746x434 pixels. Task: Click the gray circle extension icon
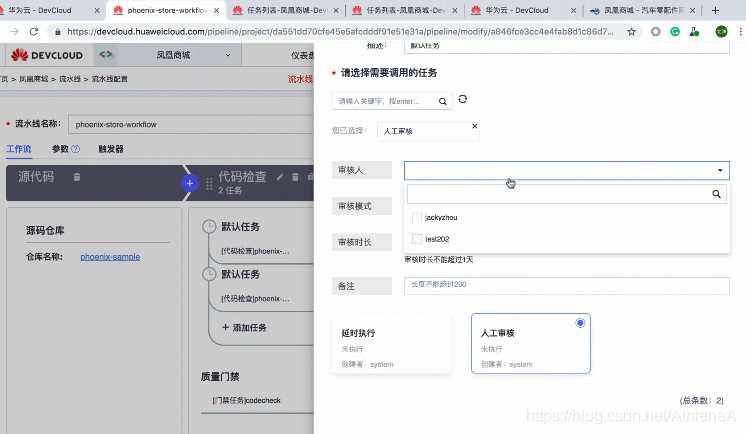[x=656, y=32]
